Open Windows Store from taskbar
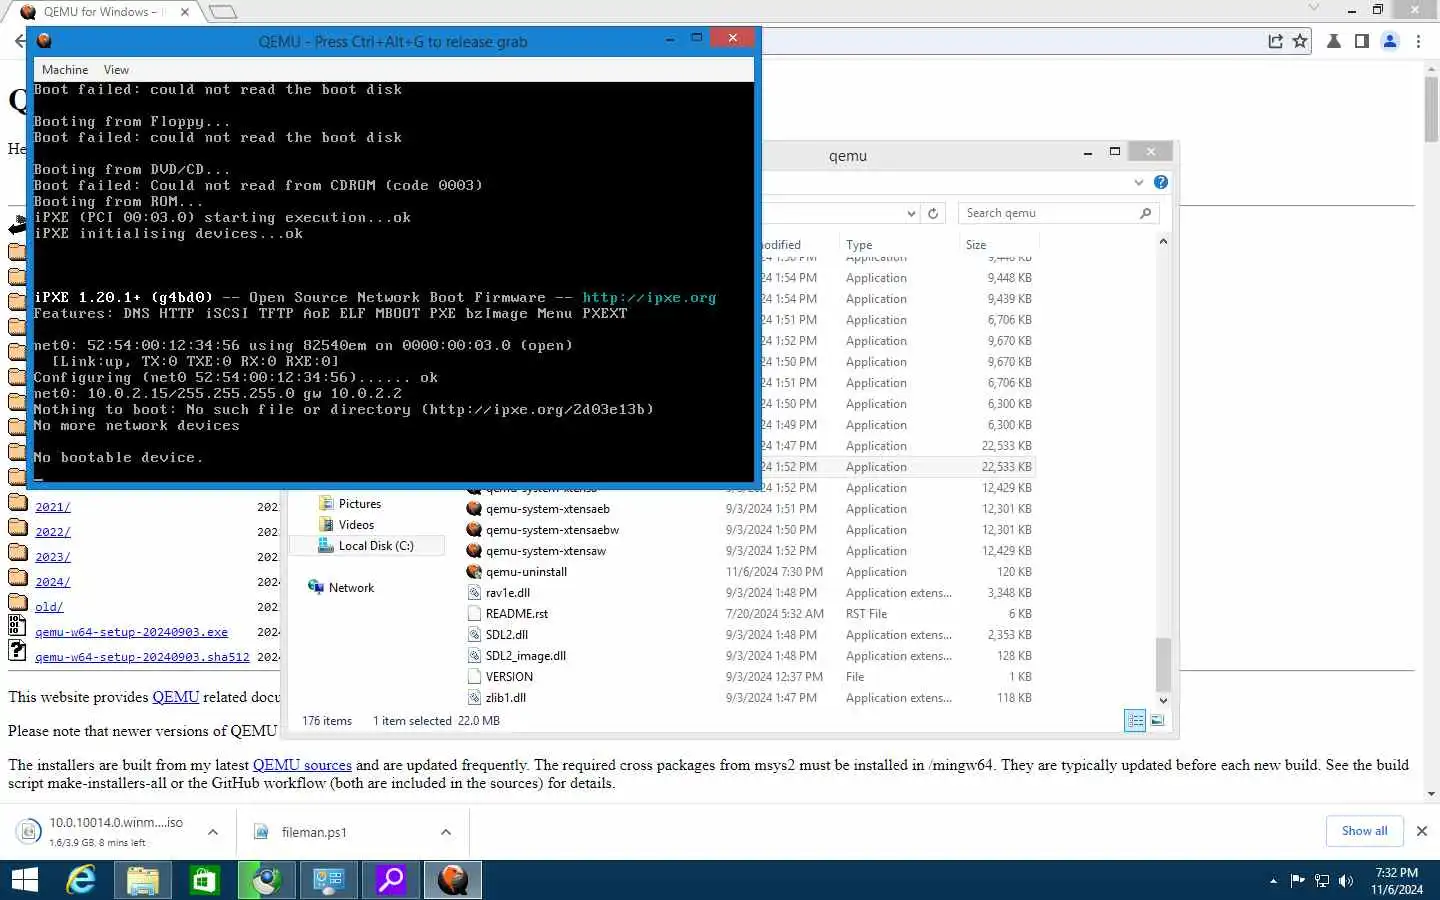Screen dimensions: 1440x900 (204, 880)
